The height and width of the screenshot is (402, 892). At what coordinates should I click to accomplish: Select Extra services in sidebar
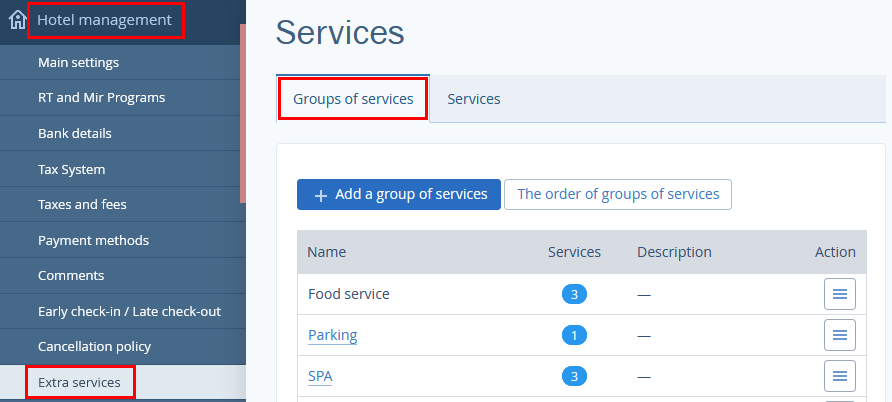click(123, 382)
